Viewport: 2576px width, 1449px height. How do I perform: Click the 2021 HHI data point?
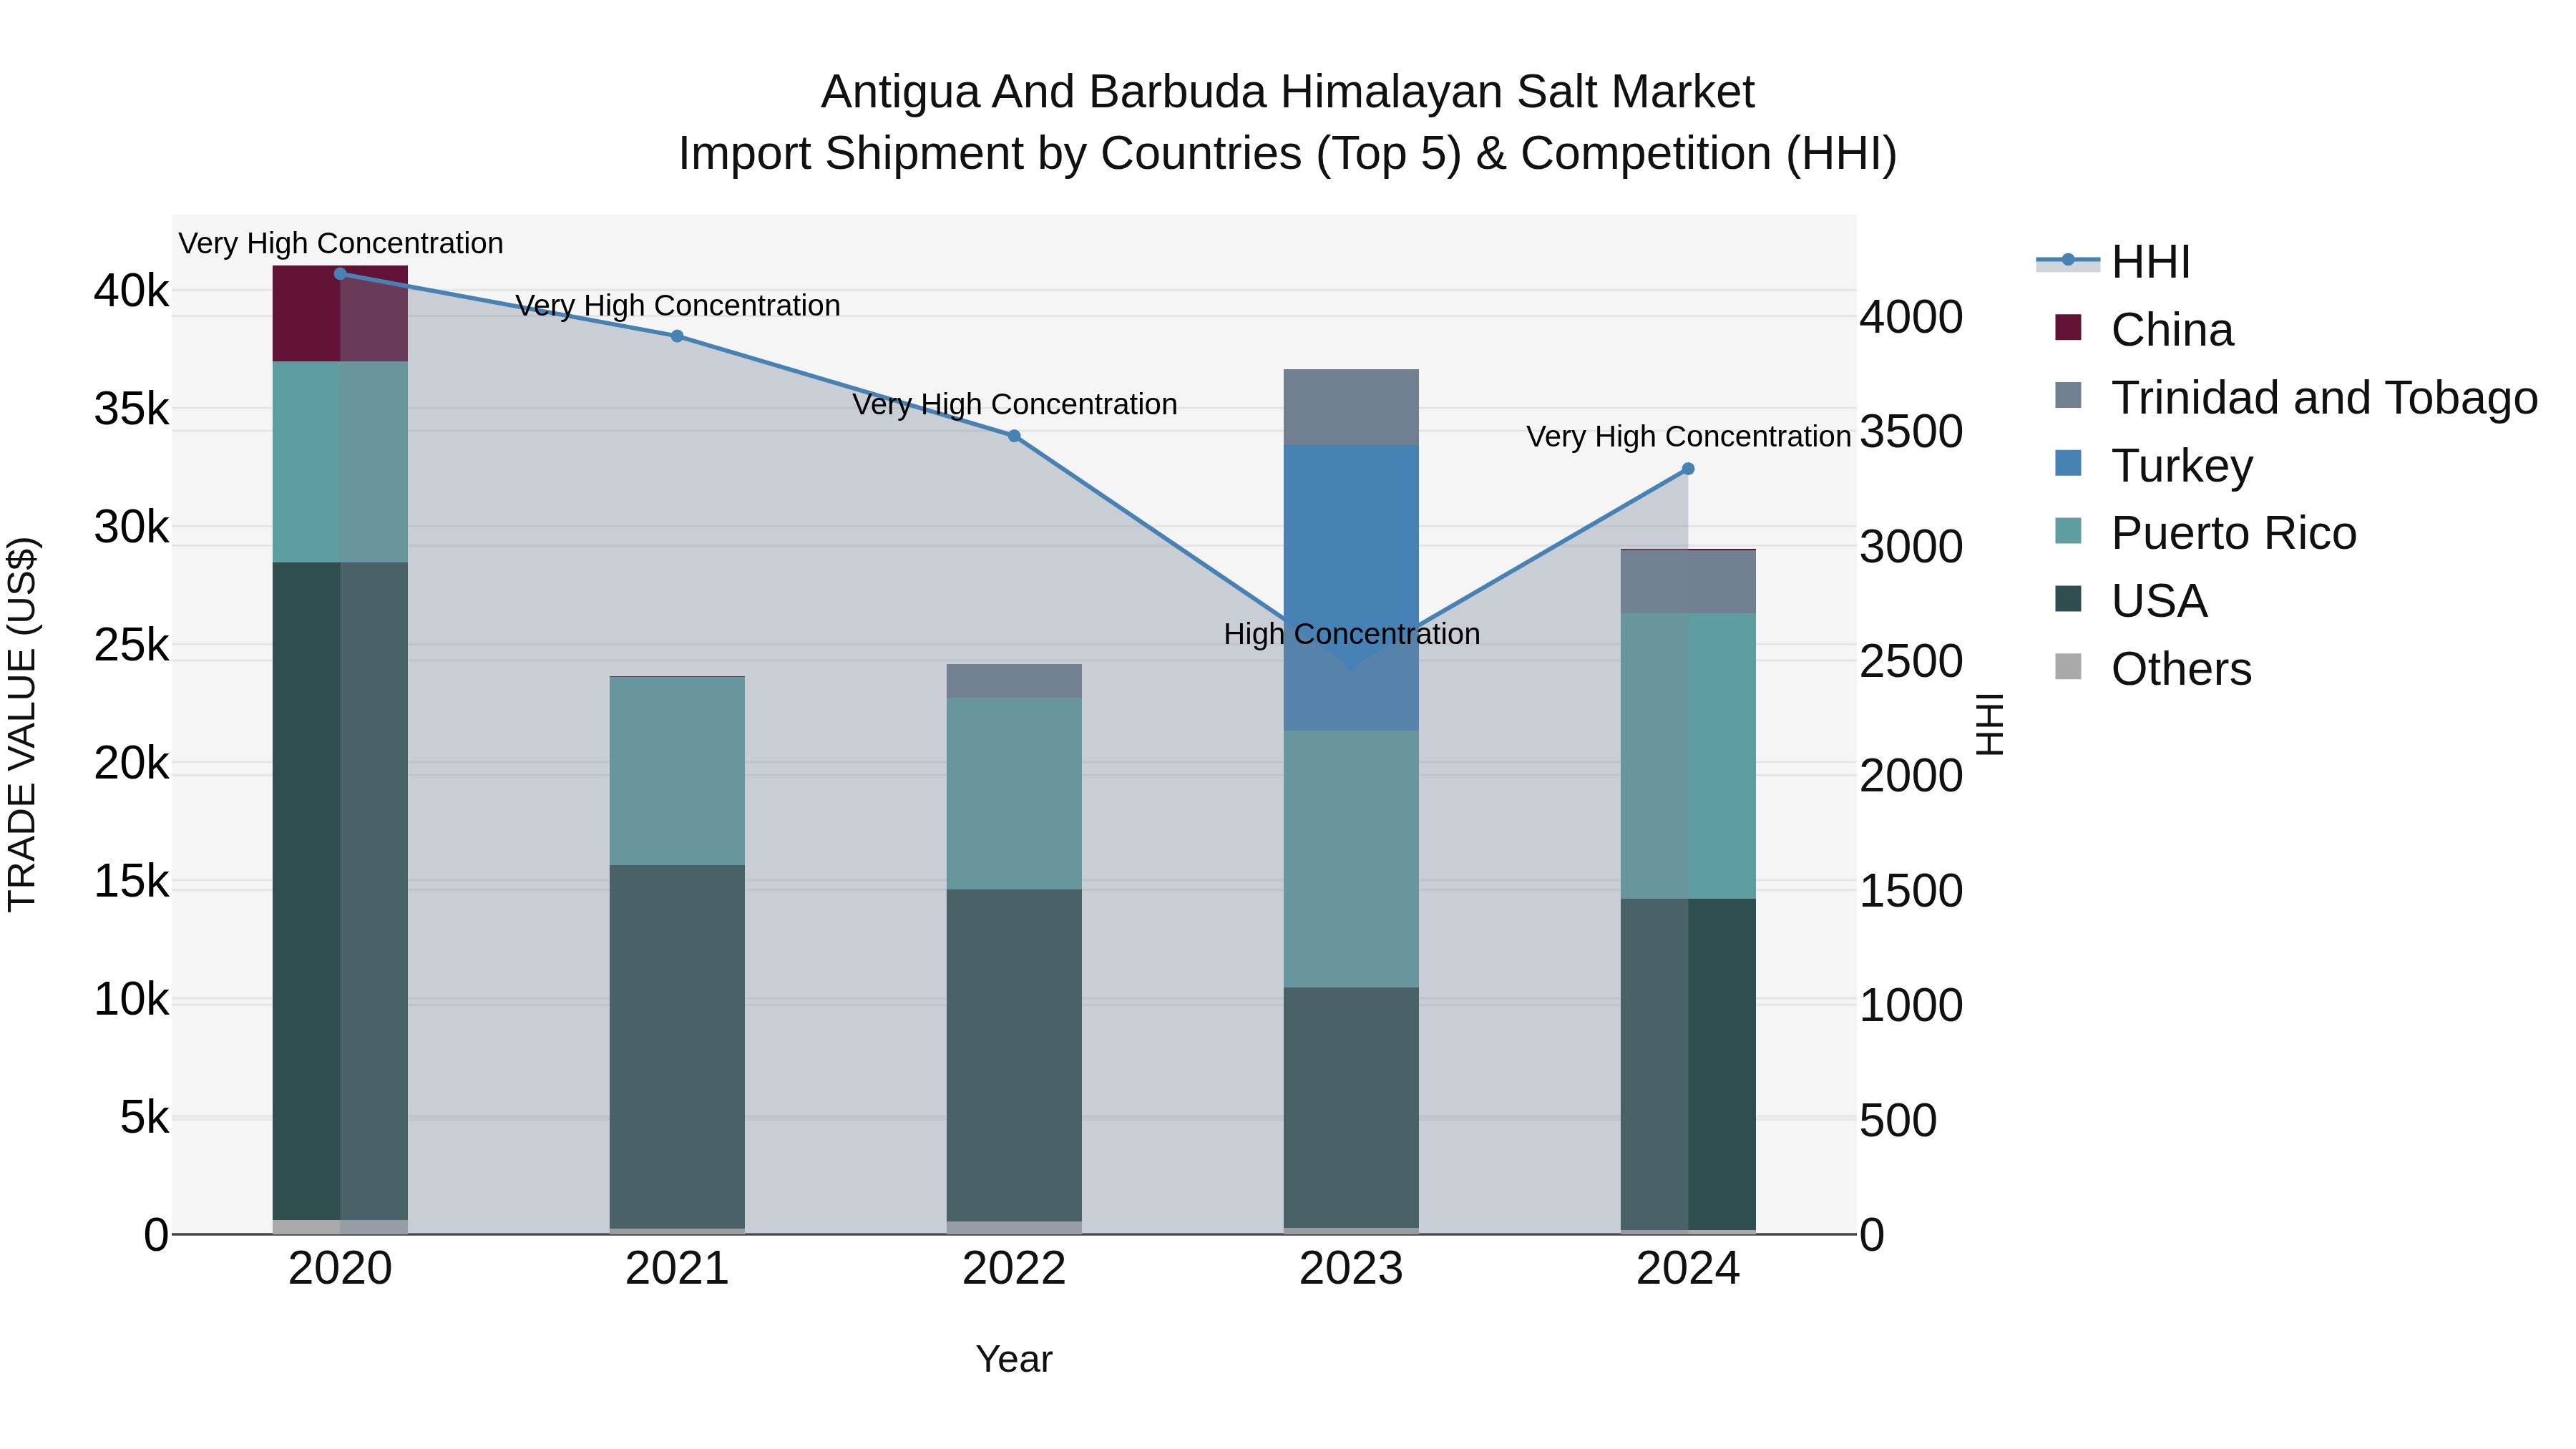[677, 336]
